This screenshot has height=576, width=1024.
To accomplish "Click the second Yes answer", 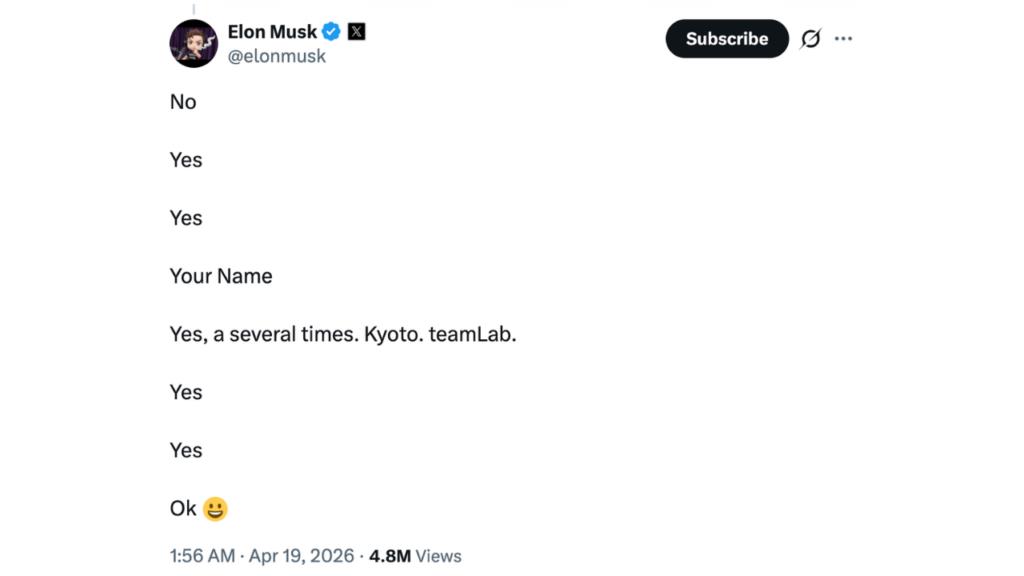I will coord(186,218).
